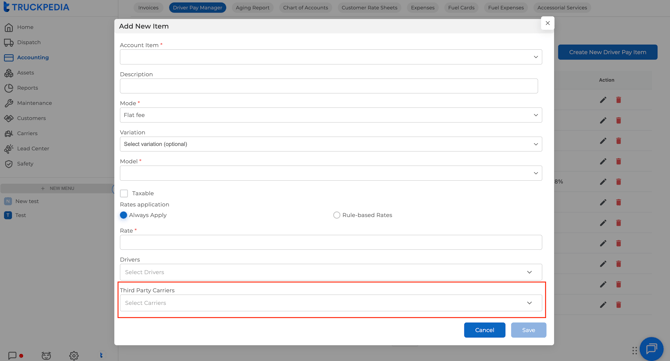Open Lead Center icon
Viewport: 670px width, 361px height.
9,149
